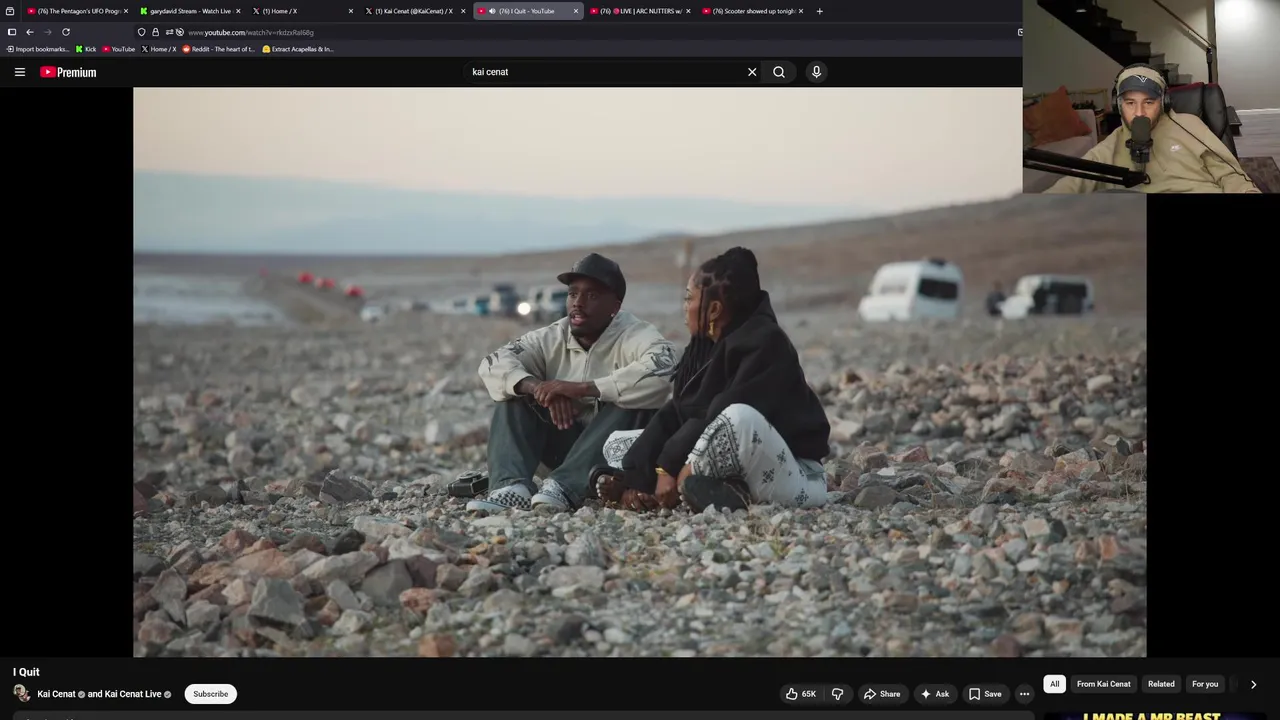The width and height of the screenshot is (1280, 720).
Task: Open the Kick bookmark
Action: coord(86,49)
